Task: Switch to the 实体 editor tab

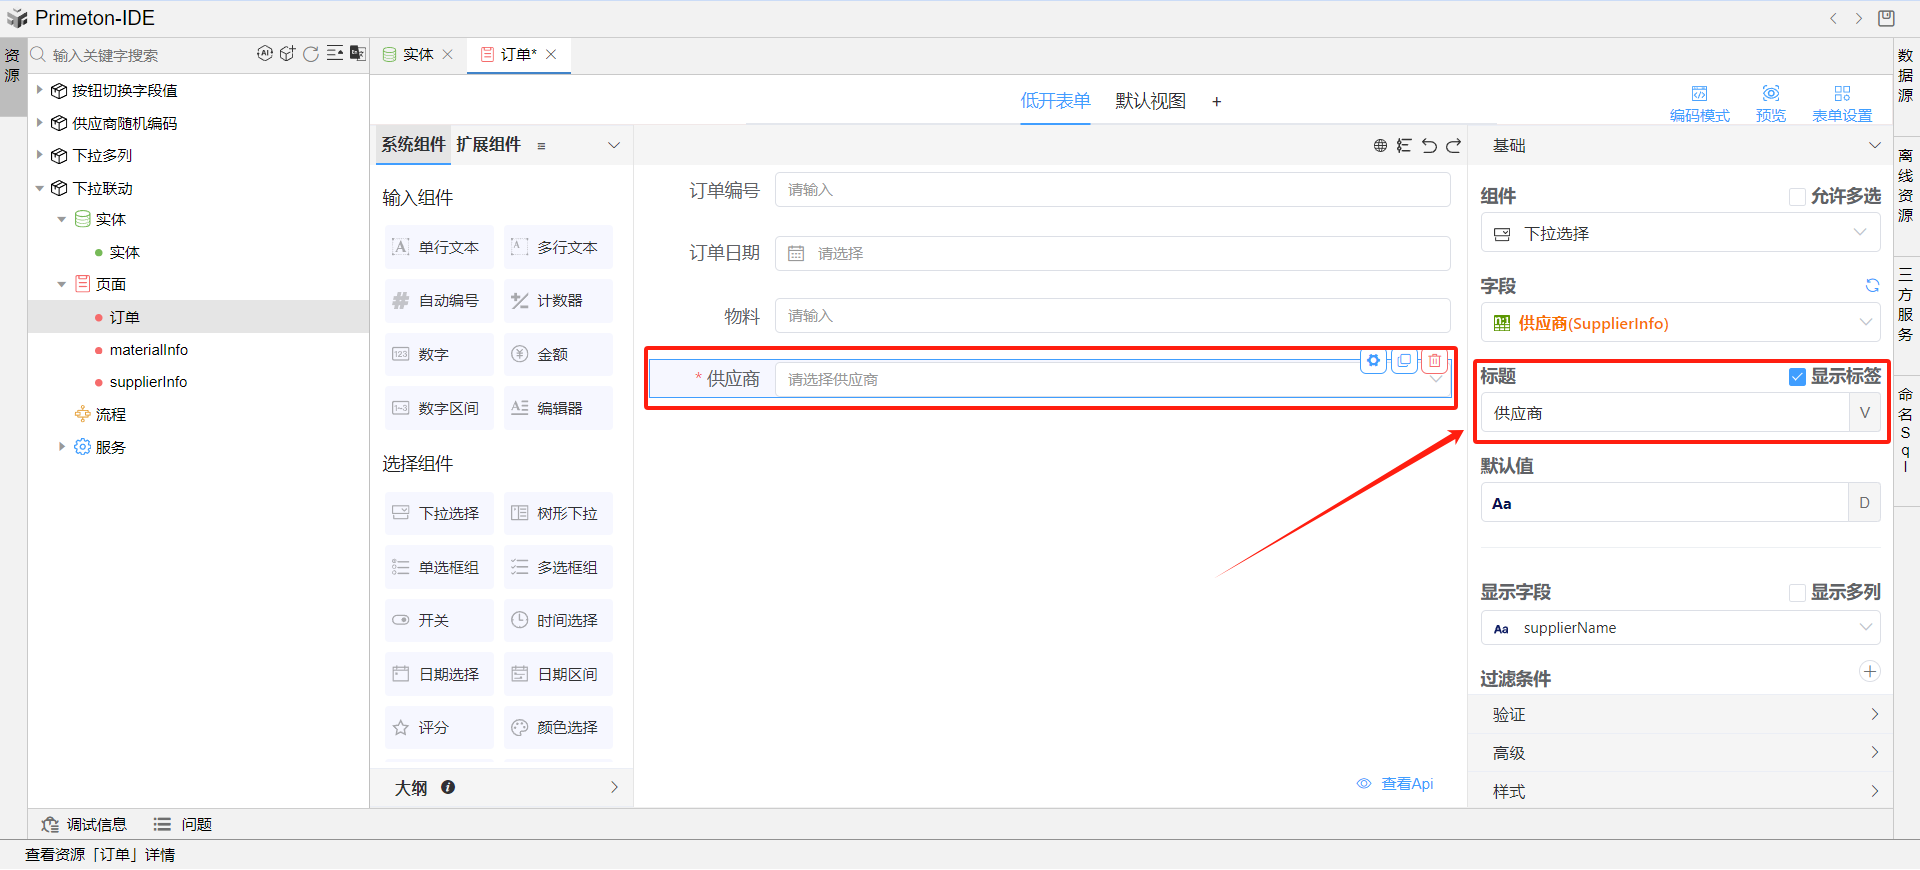Action: [417, 55]
